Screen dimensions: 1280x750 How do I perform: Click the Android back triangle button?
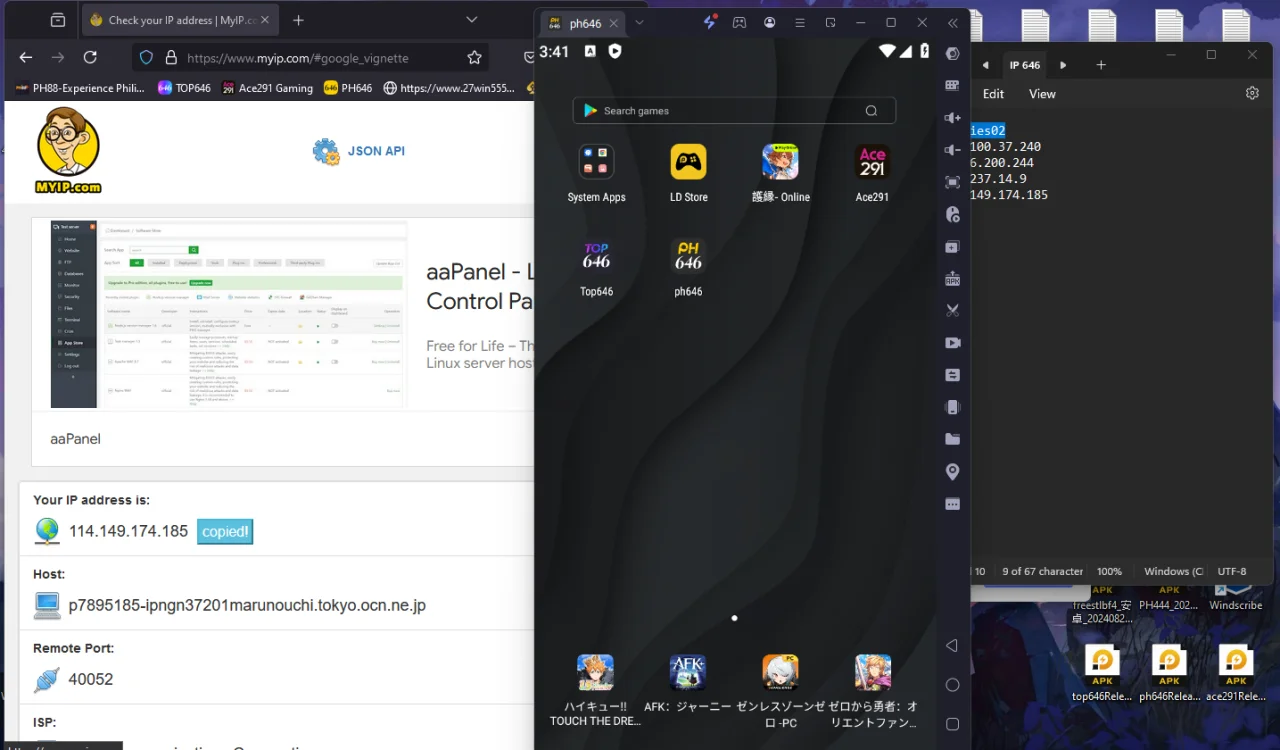(952, 646)
